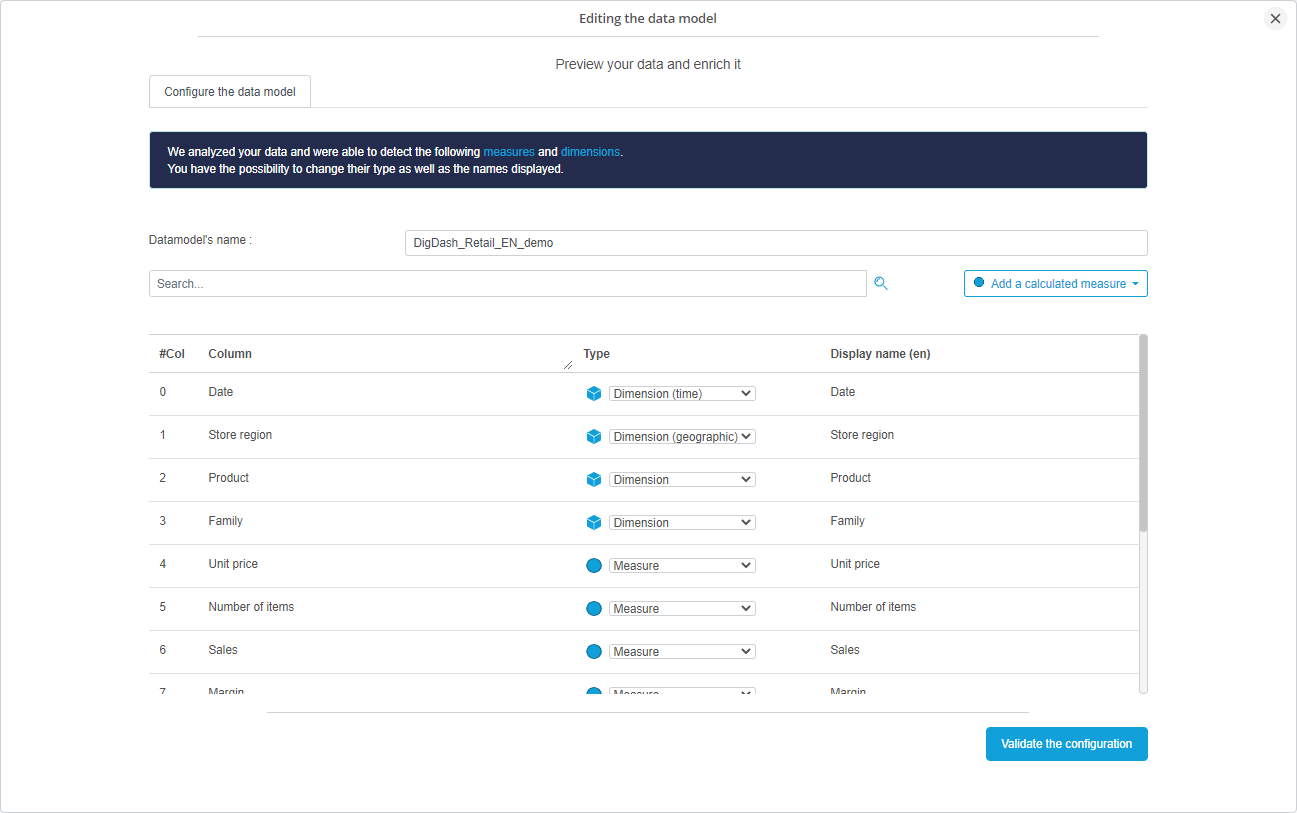Image resolution: width=1297 pixels, height=813 pixels.
Task: Click into the Search field
Action: click(x=507, y=284)
